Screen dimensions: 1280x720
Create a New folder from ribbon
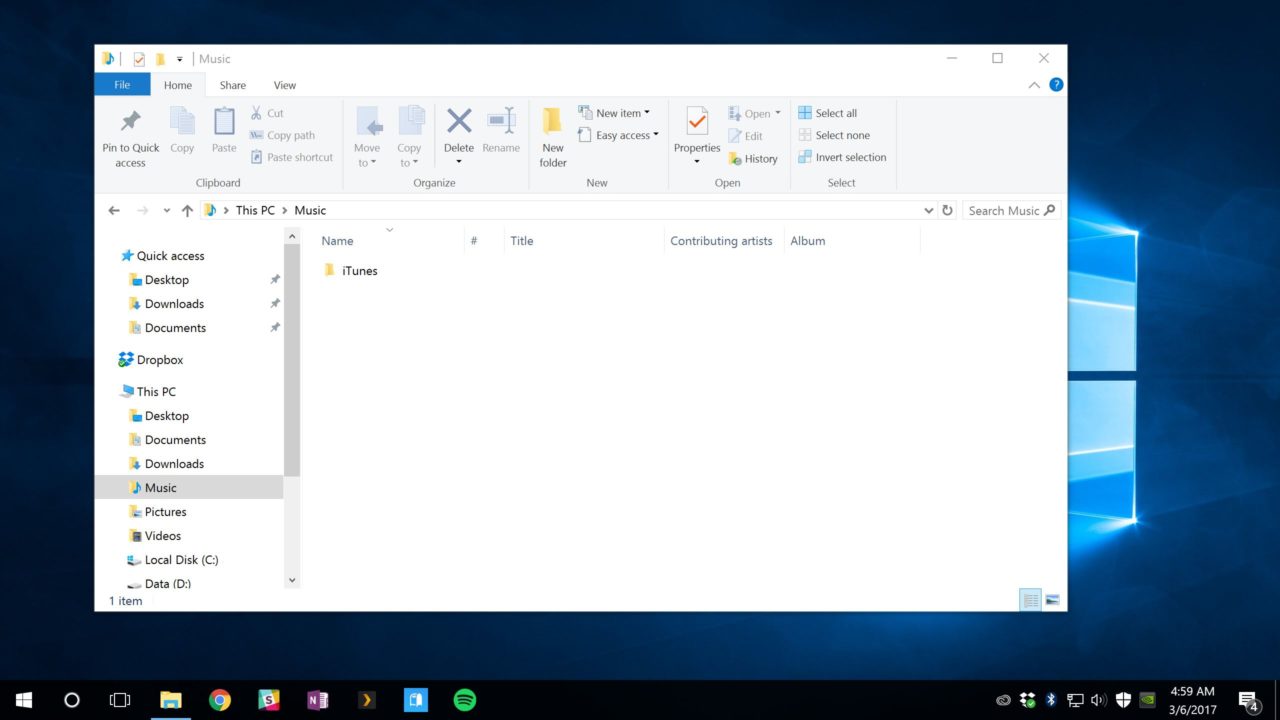point(553,138)
